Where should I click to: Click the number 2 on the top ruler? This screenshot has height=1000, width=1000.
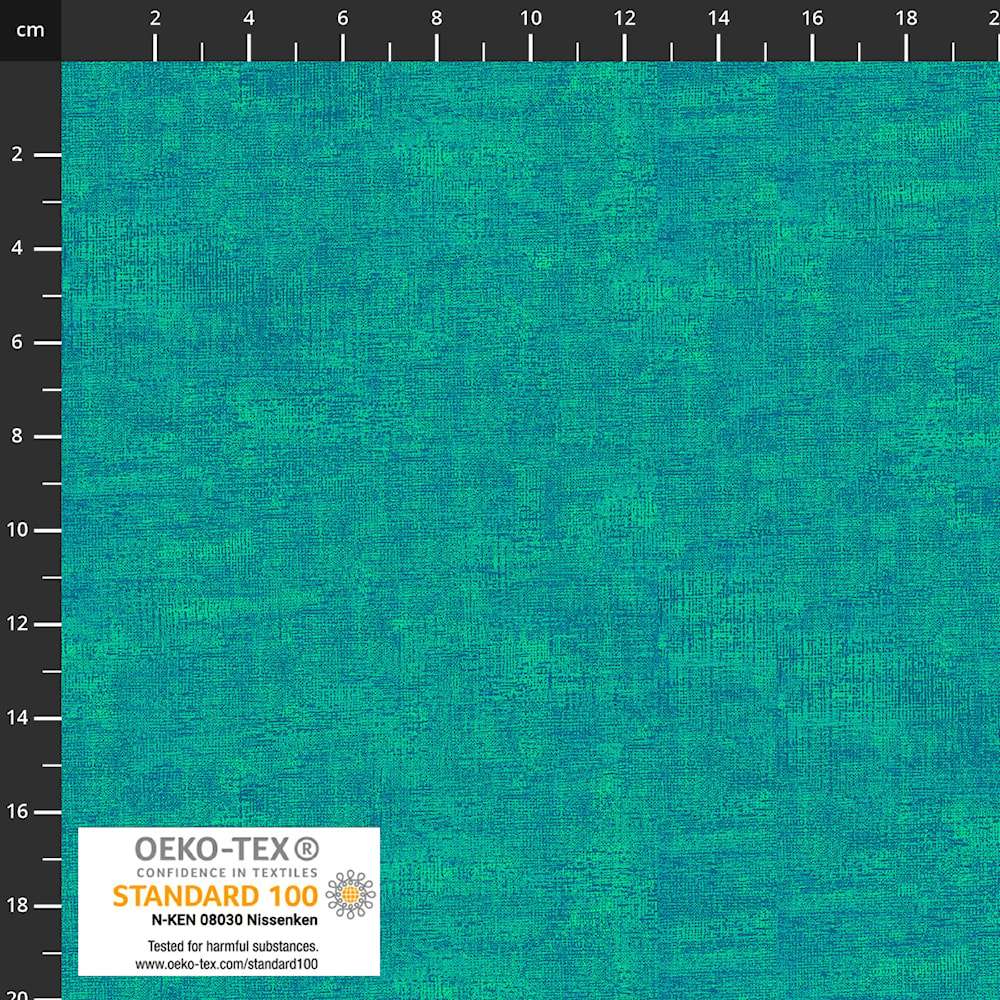(x=155, y=18)
